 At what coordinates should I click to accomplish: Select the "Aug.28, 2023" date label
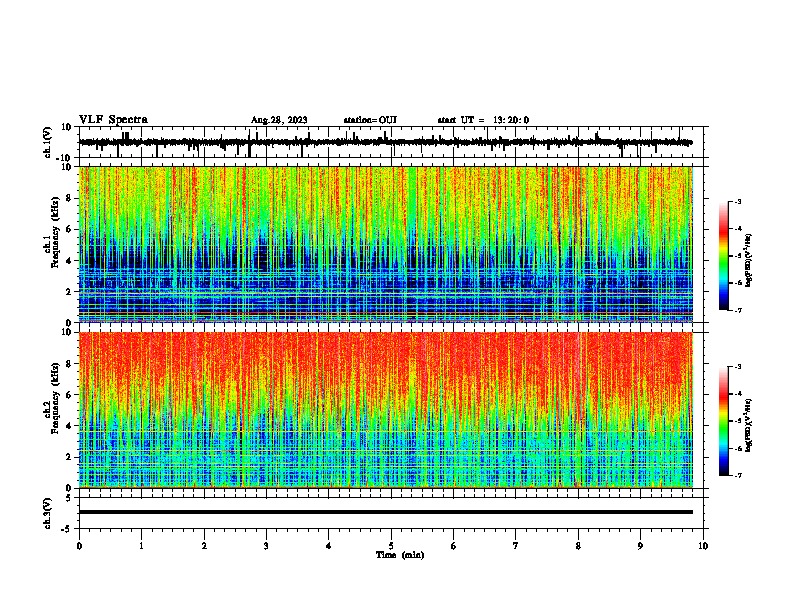(279, 120)
